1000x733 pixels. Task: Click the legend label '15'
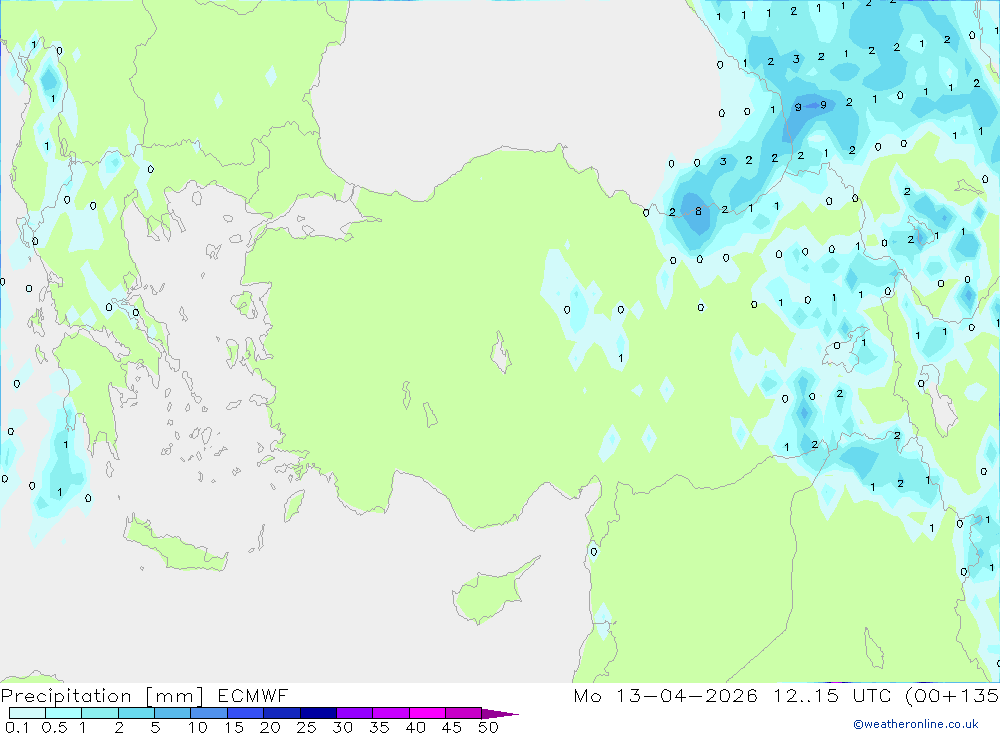[234, 727]
